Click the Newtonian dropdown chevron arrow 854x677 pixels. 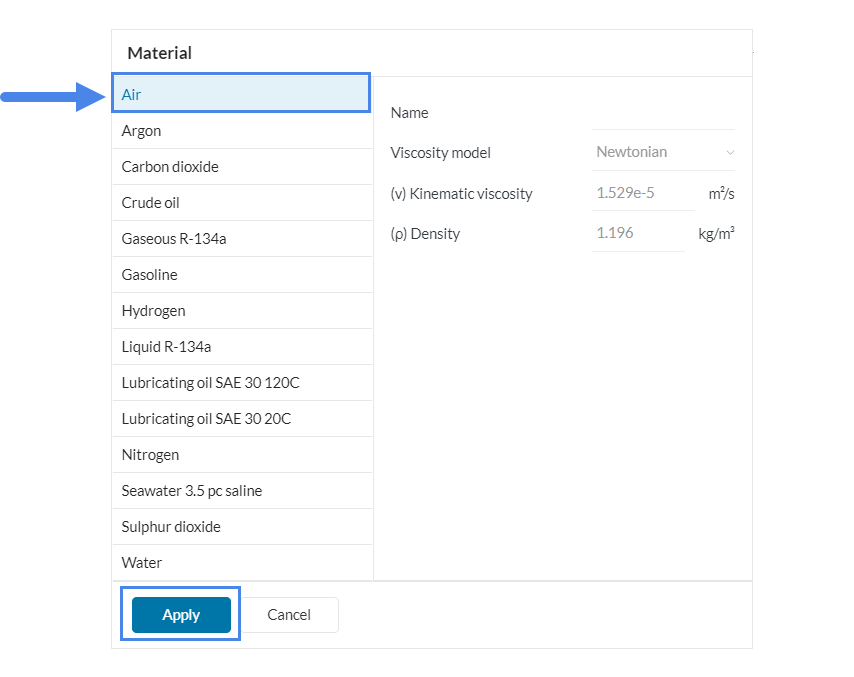(x=730, y=153)
